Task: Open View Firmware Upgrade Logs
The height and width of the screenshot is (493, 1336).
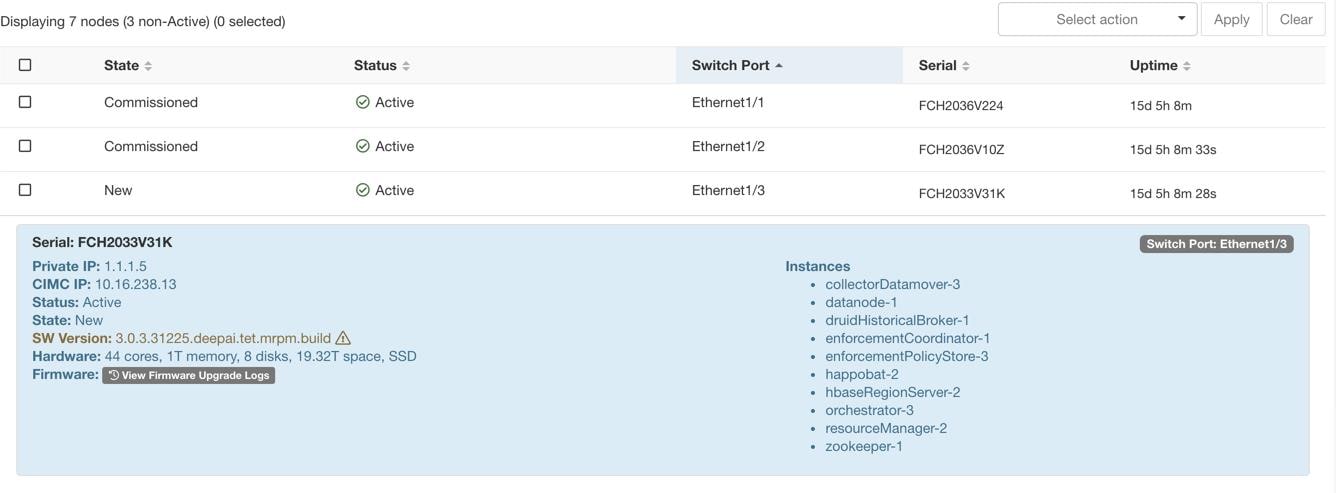Action: [x=188, y=375]
